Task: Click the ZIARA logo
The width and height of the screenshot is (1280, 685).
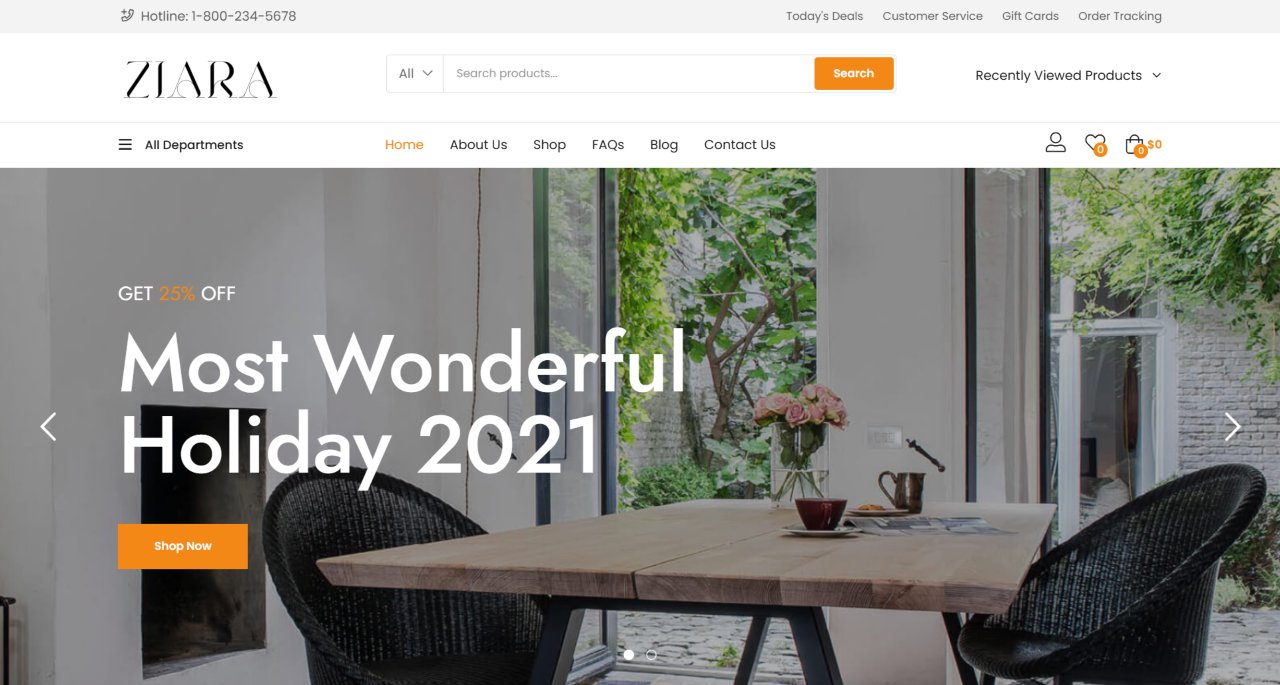Action: tap(200, 80)
